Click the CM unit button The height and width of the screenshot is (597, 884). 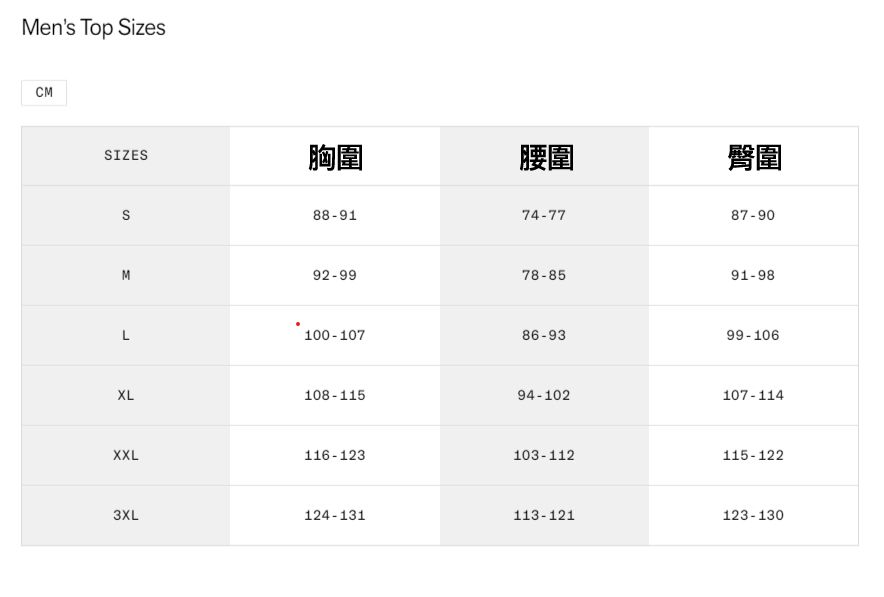coord(44,93)
